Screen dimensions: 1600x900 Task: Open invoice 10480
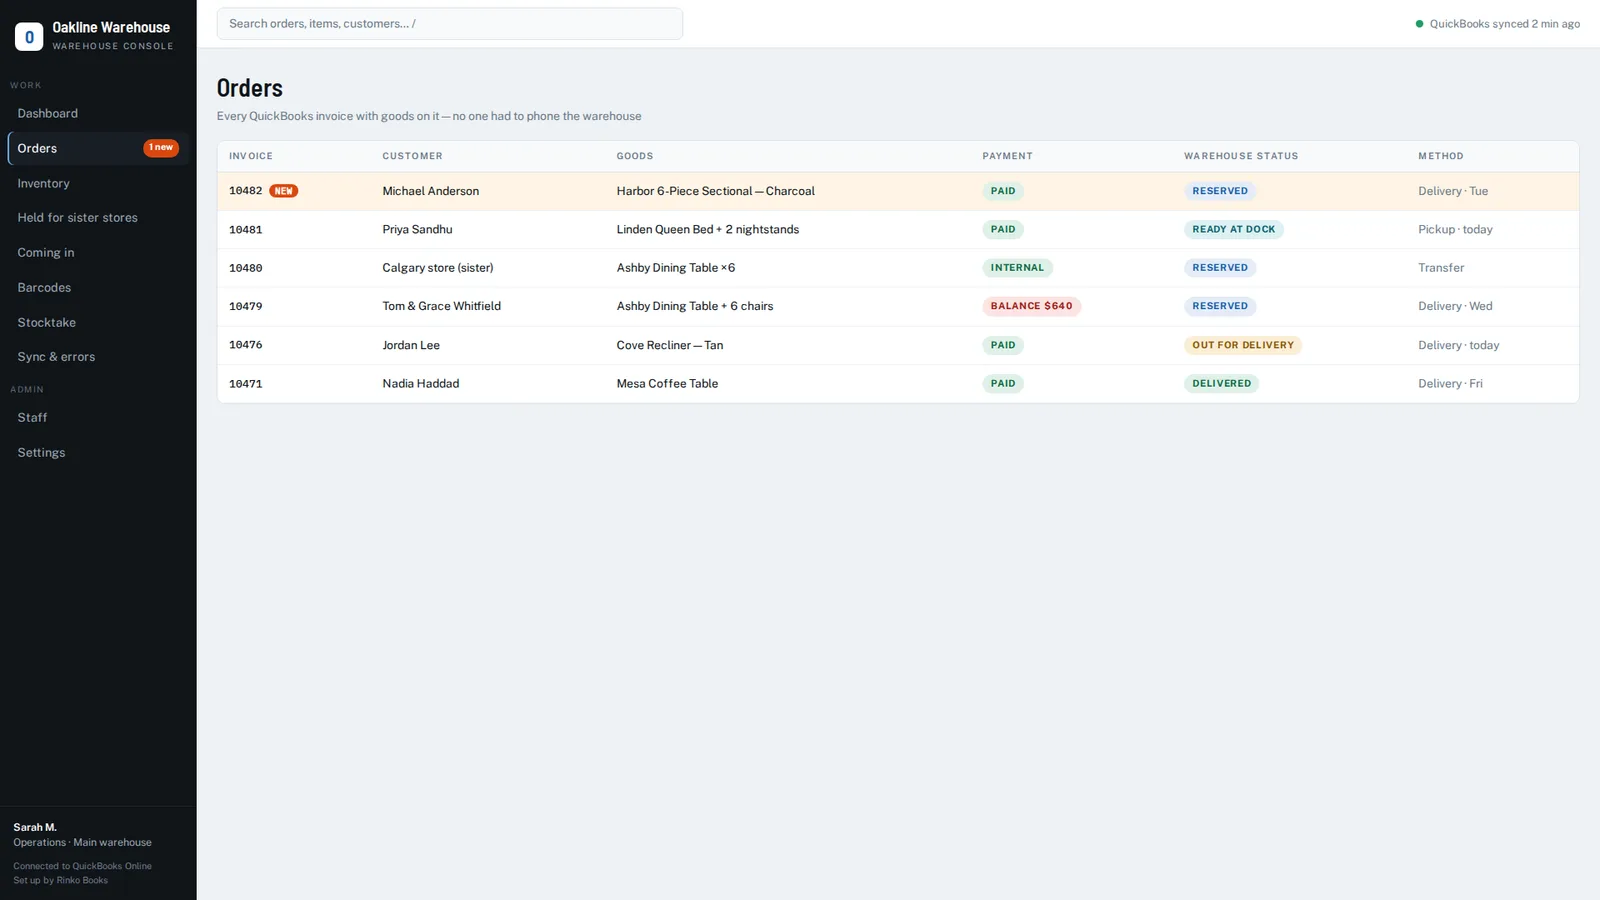coord(246,268)
